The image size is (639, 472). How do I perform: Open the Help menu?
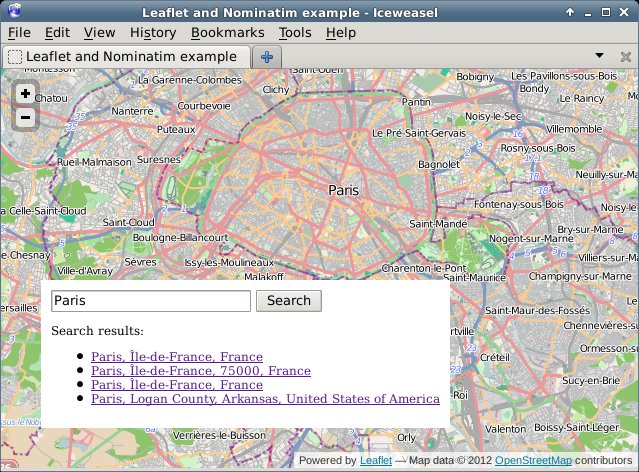tap(340, 33)
